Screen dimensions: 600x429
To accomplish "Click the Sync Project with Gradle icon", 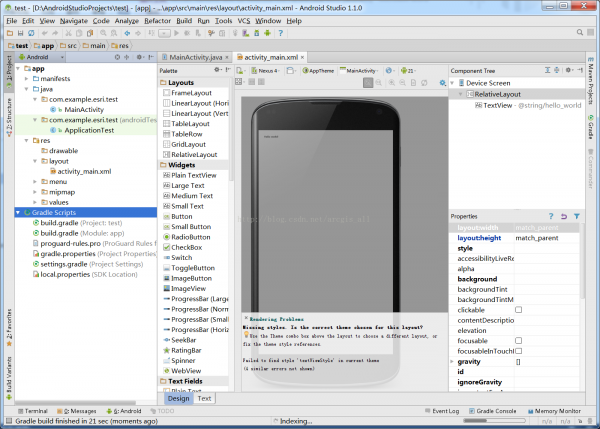I will tap(235, 33).
